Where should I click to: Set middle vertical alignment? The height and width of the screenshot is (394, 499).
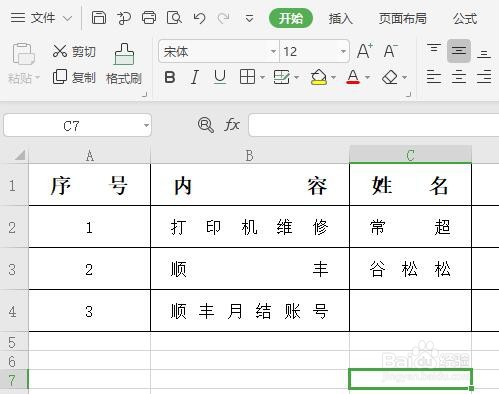(x=459, y=51)
